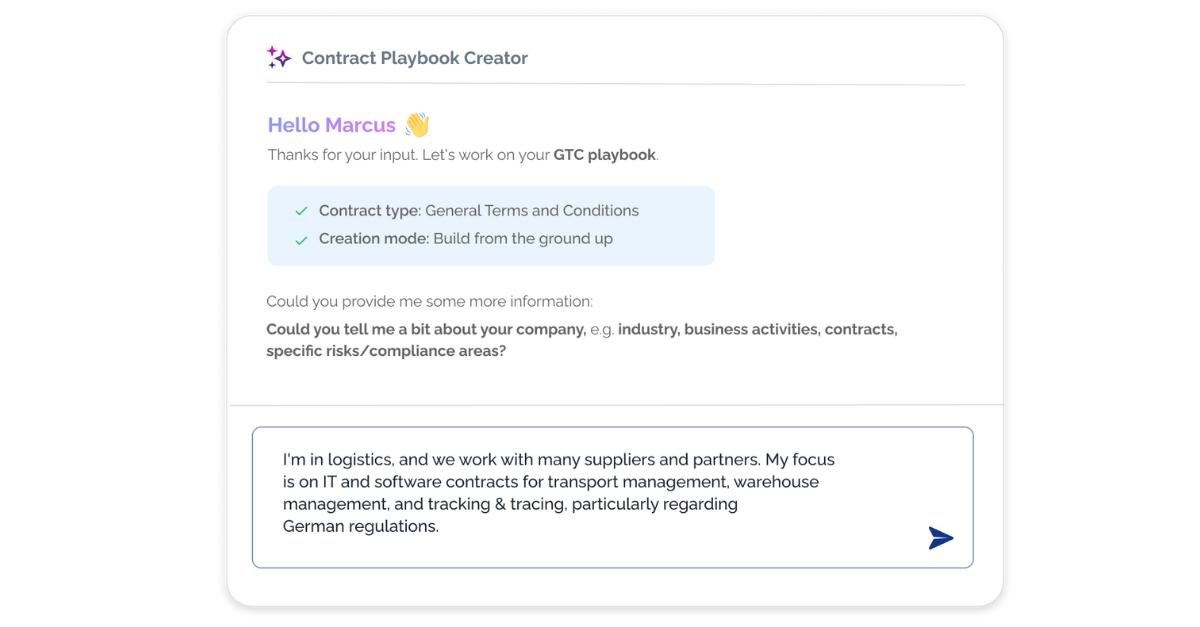The width and height of the screenshot is (1200, 627).
Task: Click the blue summary card background
Action: pyautogui.click(x=680, y=224)
